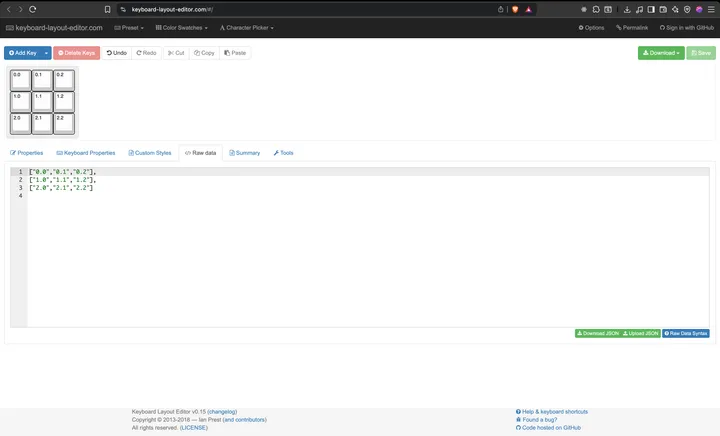Open Options in the top navbar
The width and height of the screenshot is (720, 436).
coord(592,28)
